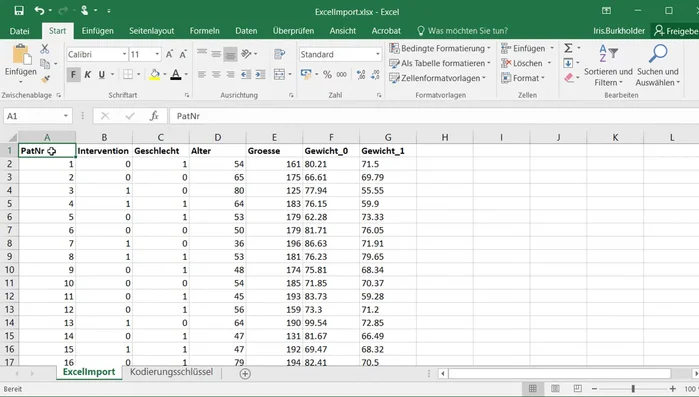Align text left icon
The width and height of the screenshot is (699, 397).
point(202,74)
